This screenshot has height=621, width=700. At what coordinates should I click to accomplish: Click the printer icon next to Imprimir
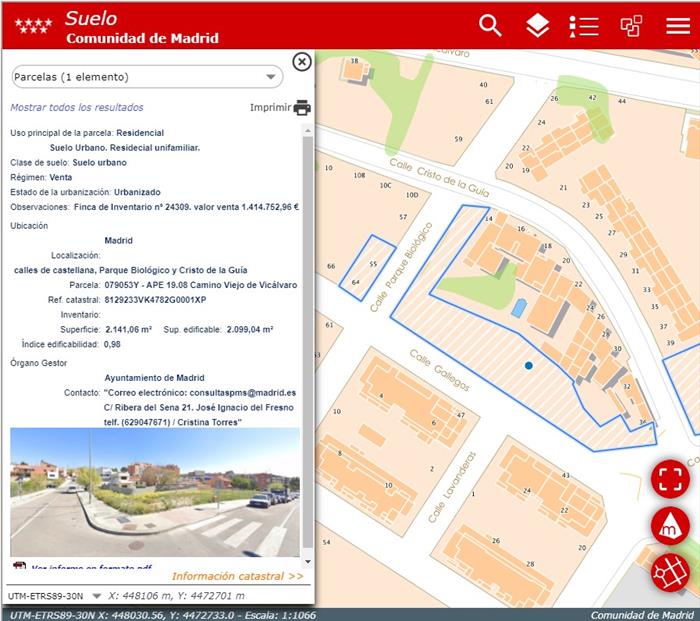point(302,108)
